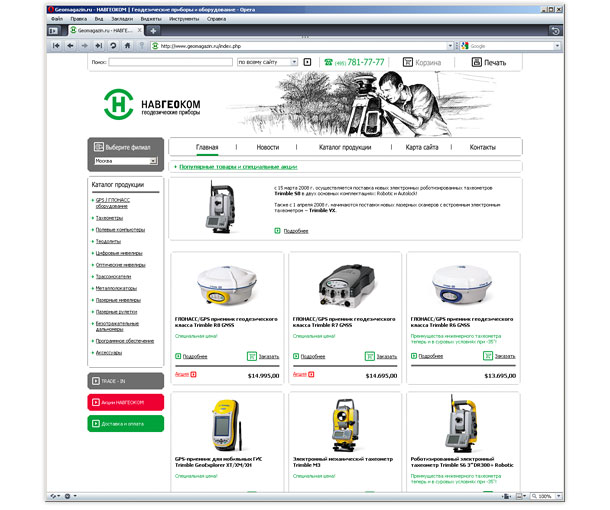Click Подробнее for Trimble R8 GNSS
Image resolution: width=610 pixels, height=510 pixels.
(x=195, y=356)
